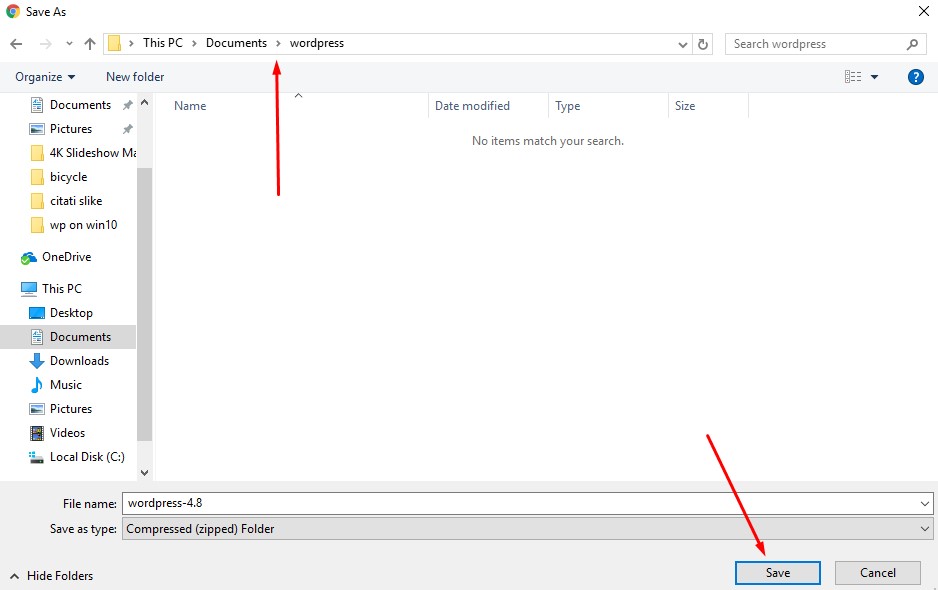Viewport: 938px width, 590px height.
Task: Open the Organize menu
Action: click(x=45, y=77)
